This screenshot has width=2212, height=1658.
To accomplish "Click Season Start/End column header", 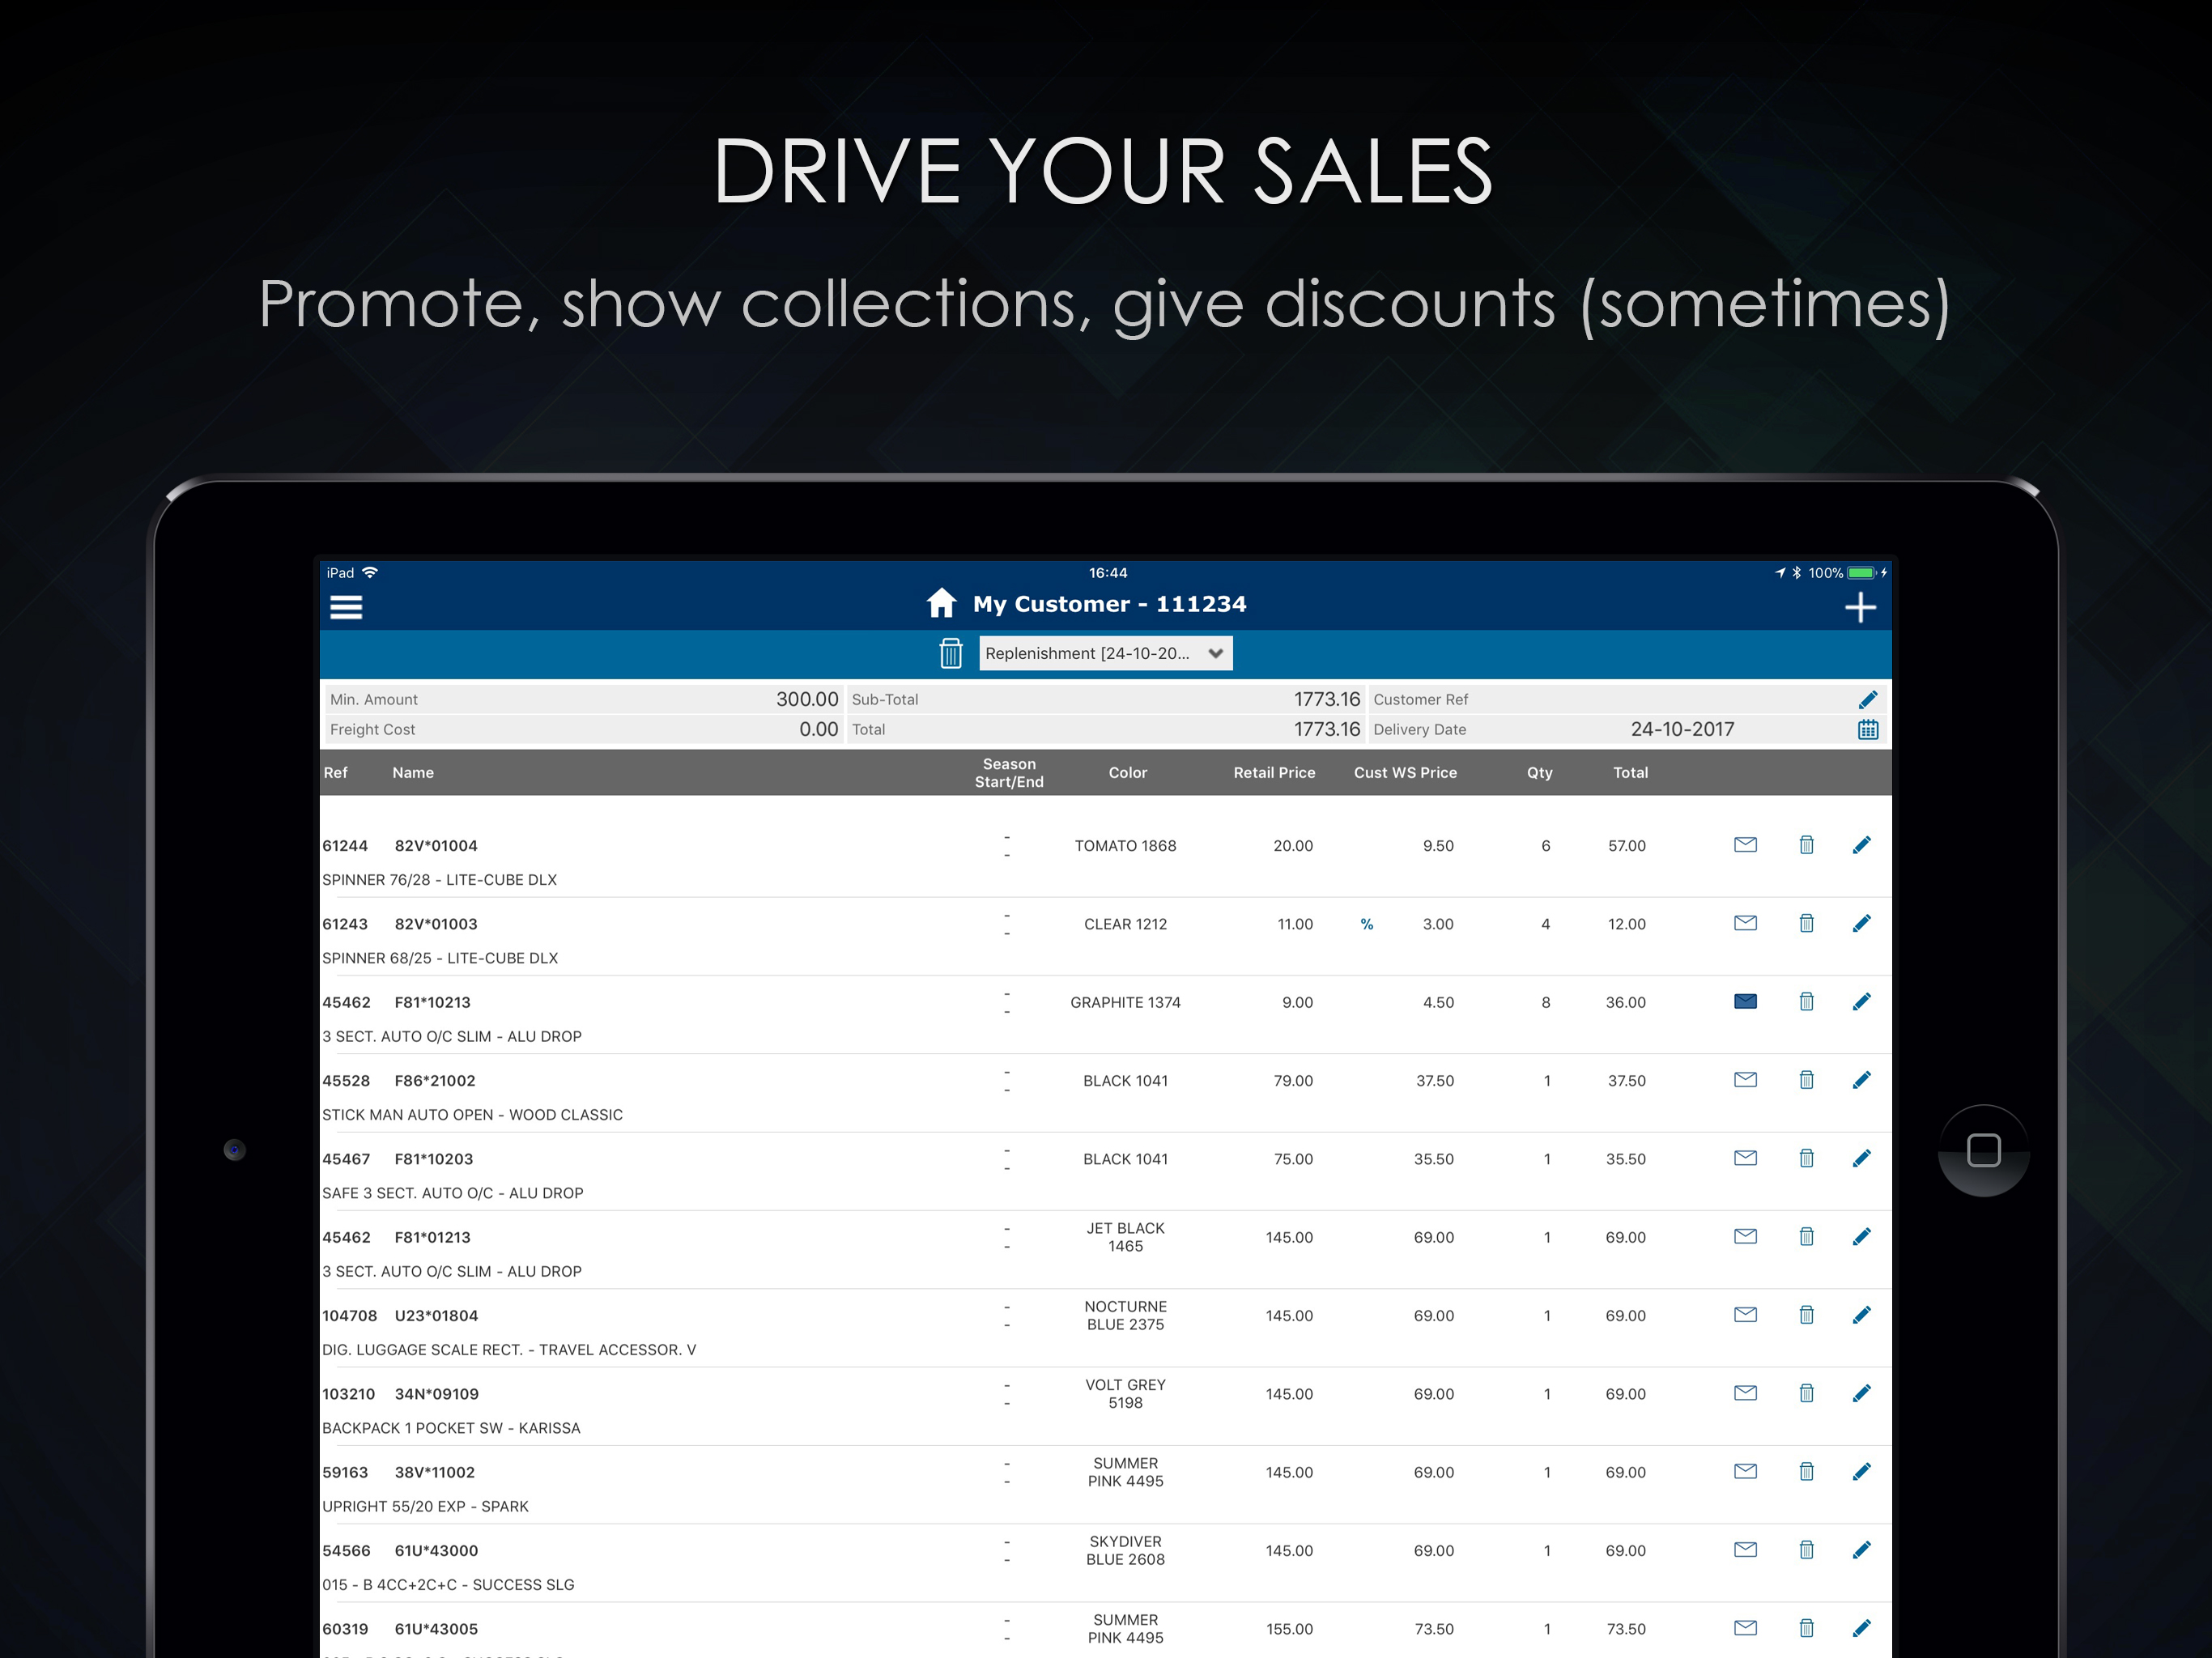I will (1009, 772).
